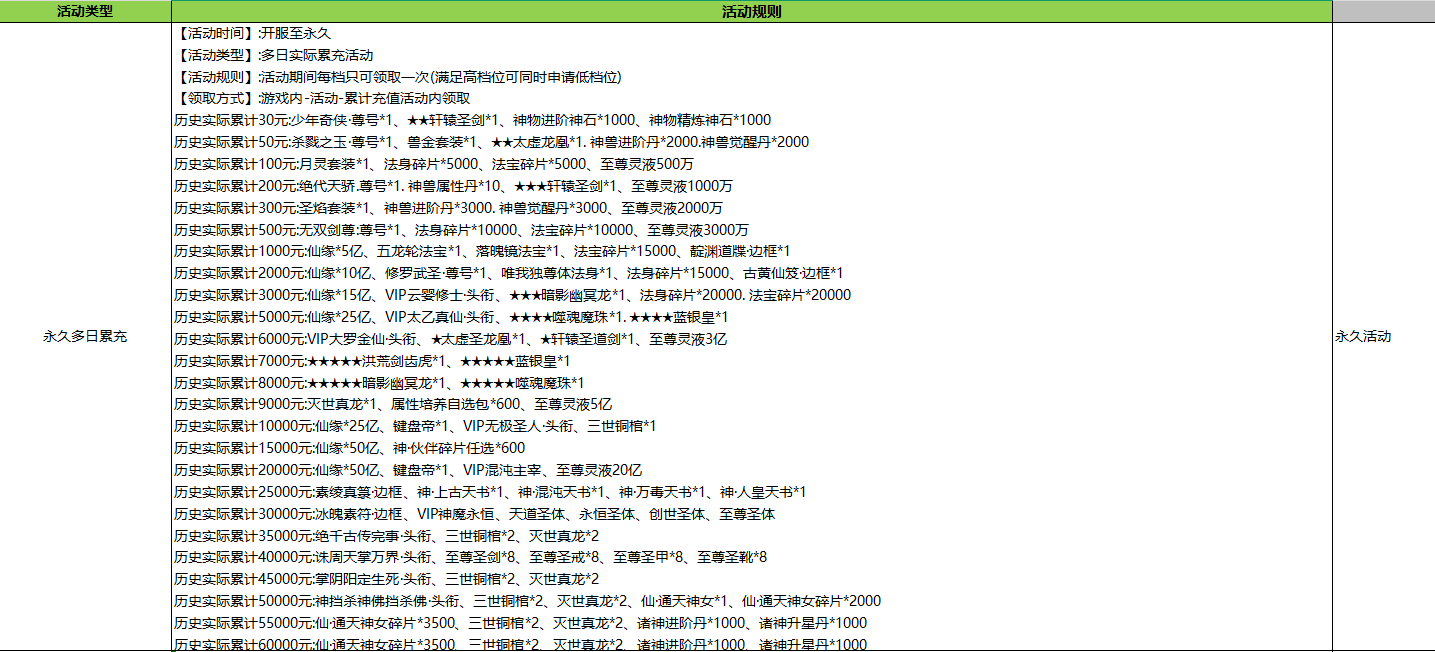The image size is (1435, 652).
Task: Click the 【活动规则】 line about claiming once per tier
Action: point(398,78)
